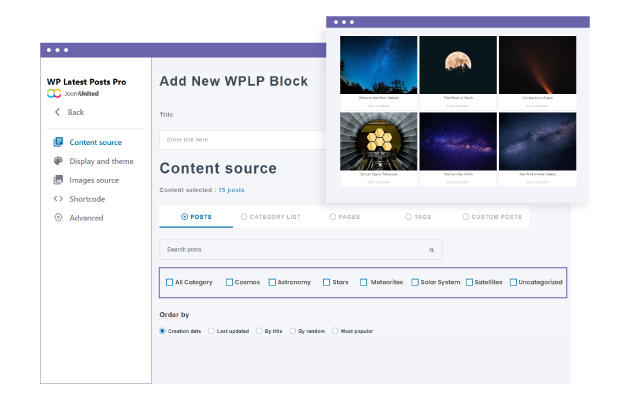Click the Back arrow chevron
Screen dimensions: 630x400
click(57, 112)
